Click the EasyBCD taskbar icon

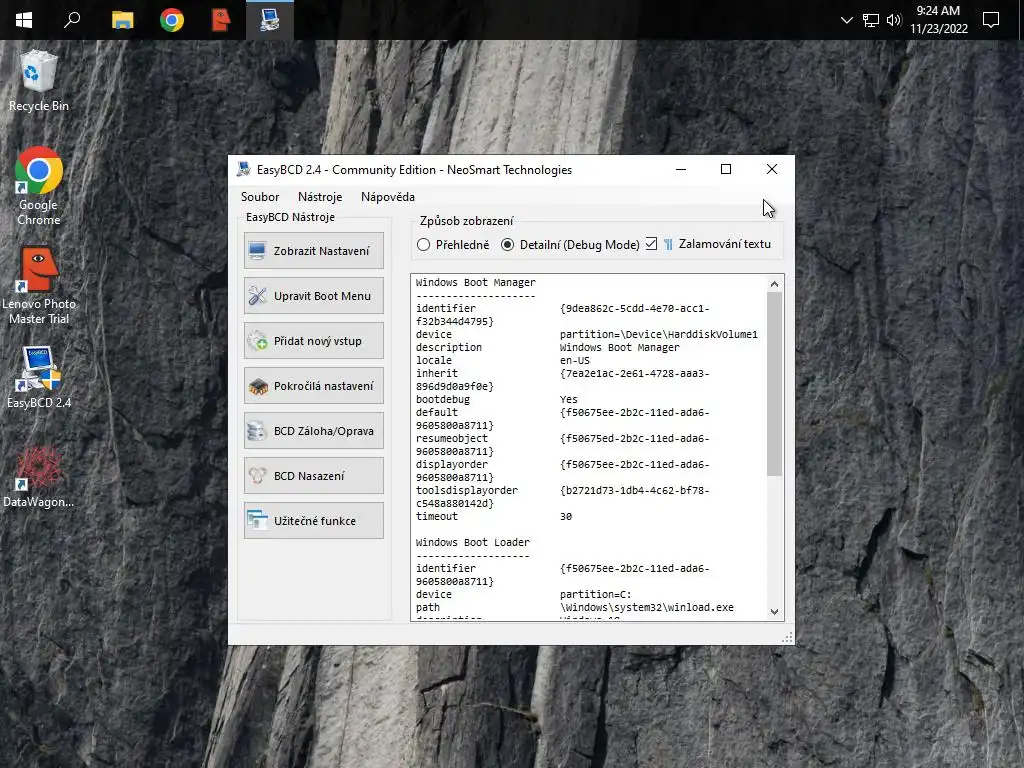pyautogui.click(x=270, y=20)
